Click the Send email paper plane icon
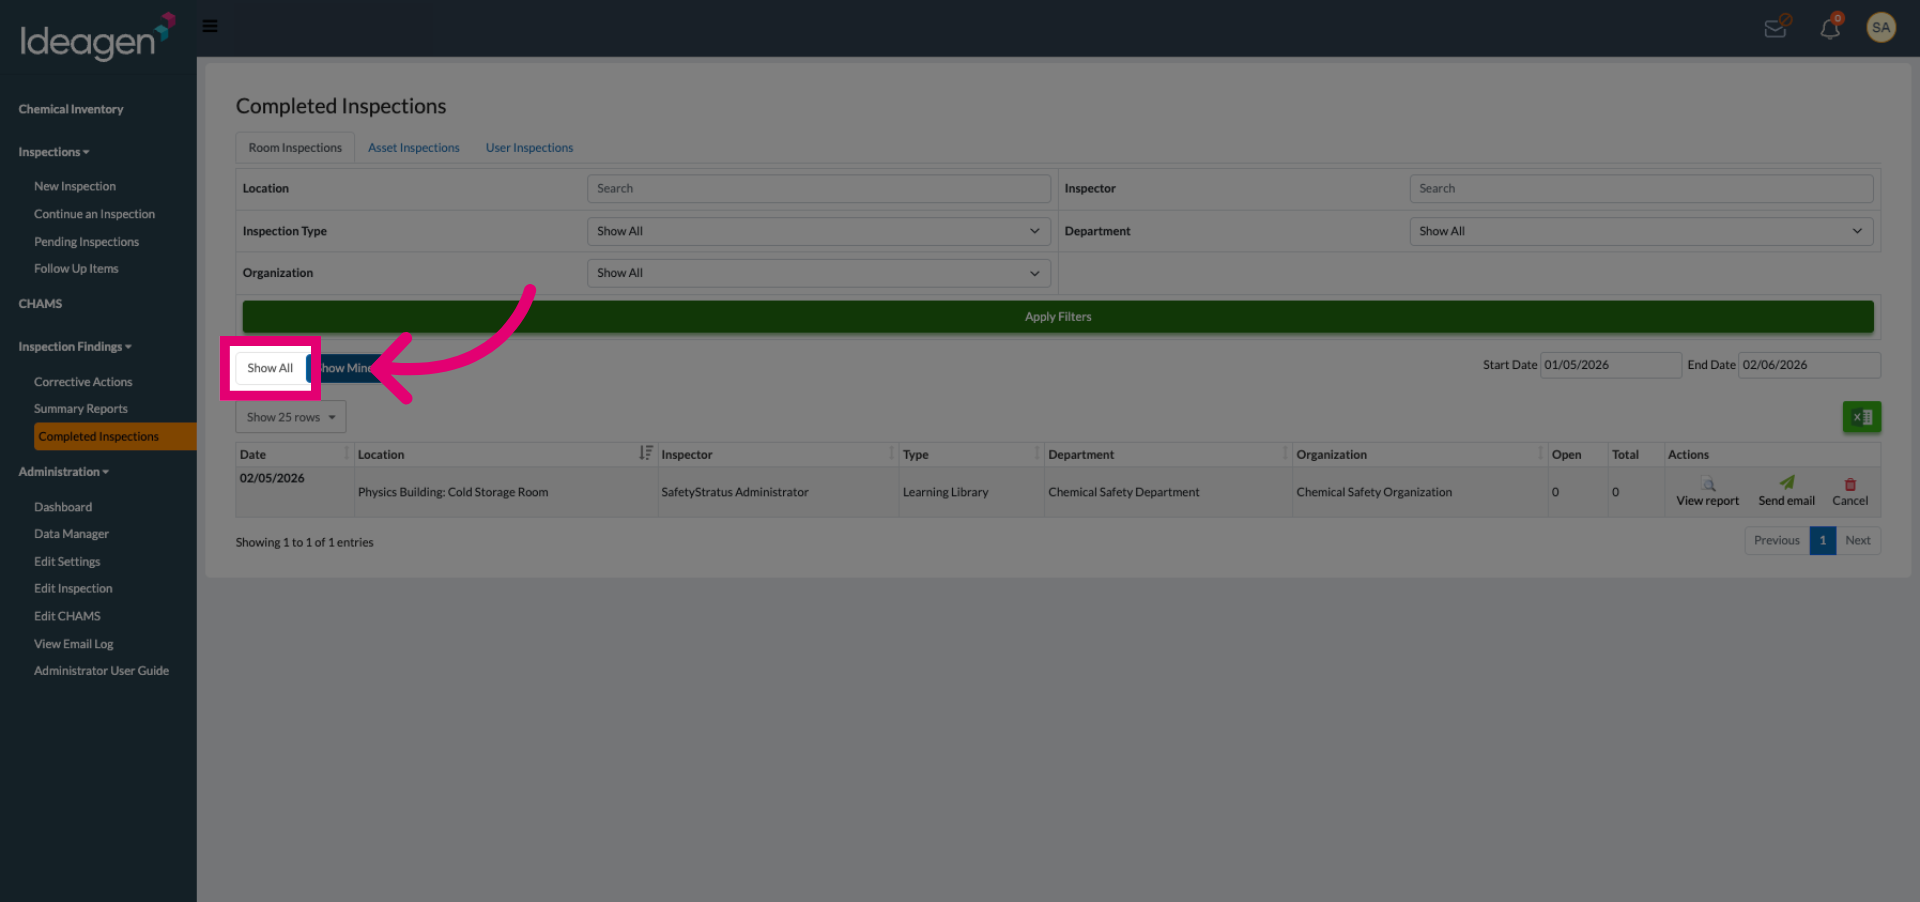Screen dimensions: 1920x902 tap(1786, 483)
